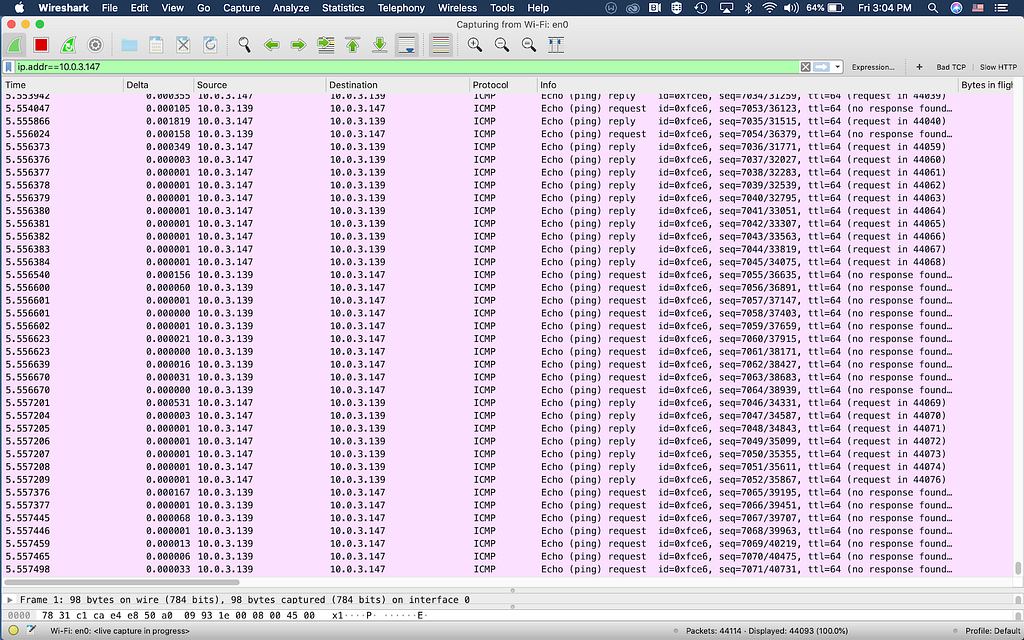Jump to the first packet
This screenshot has width=1024, height=640.
(x=353, y=45)
